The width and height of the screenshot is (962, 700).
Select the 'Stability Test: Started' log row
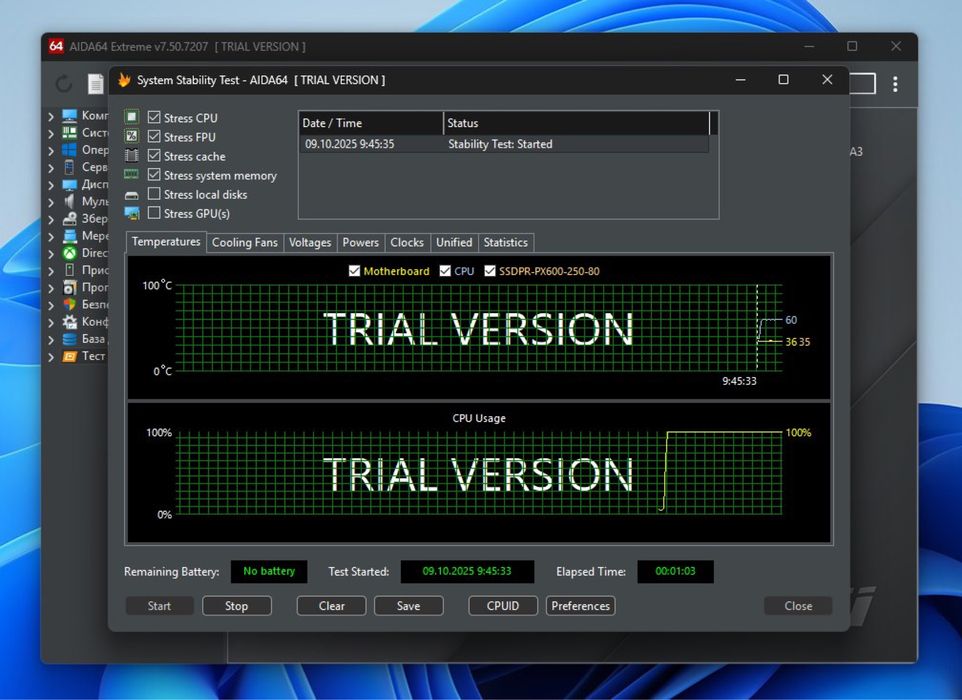504,144
